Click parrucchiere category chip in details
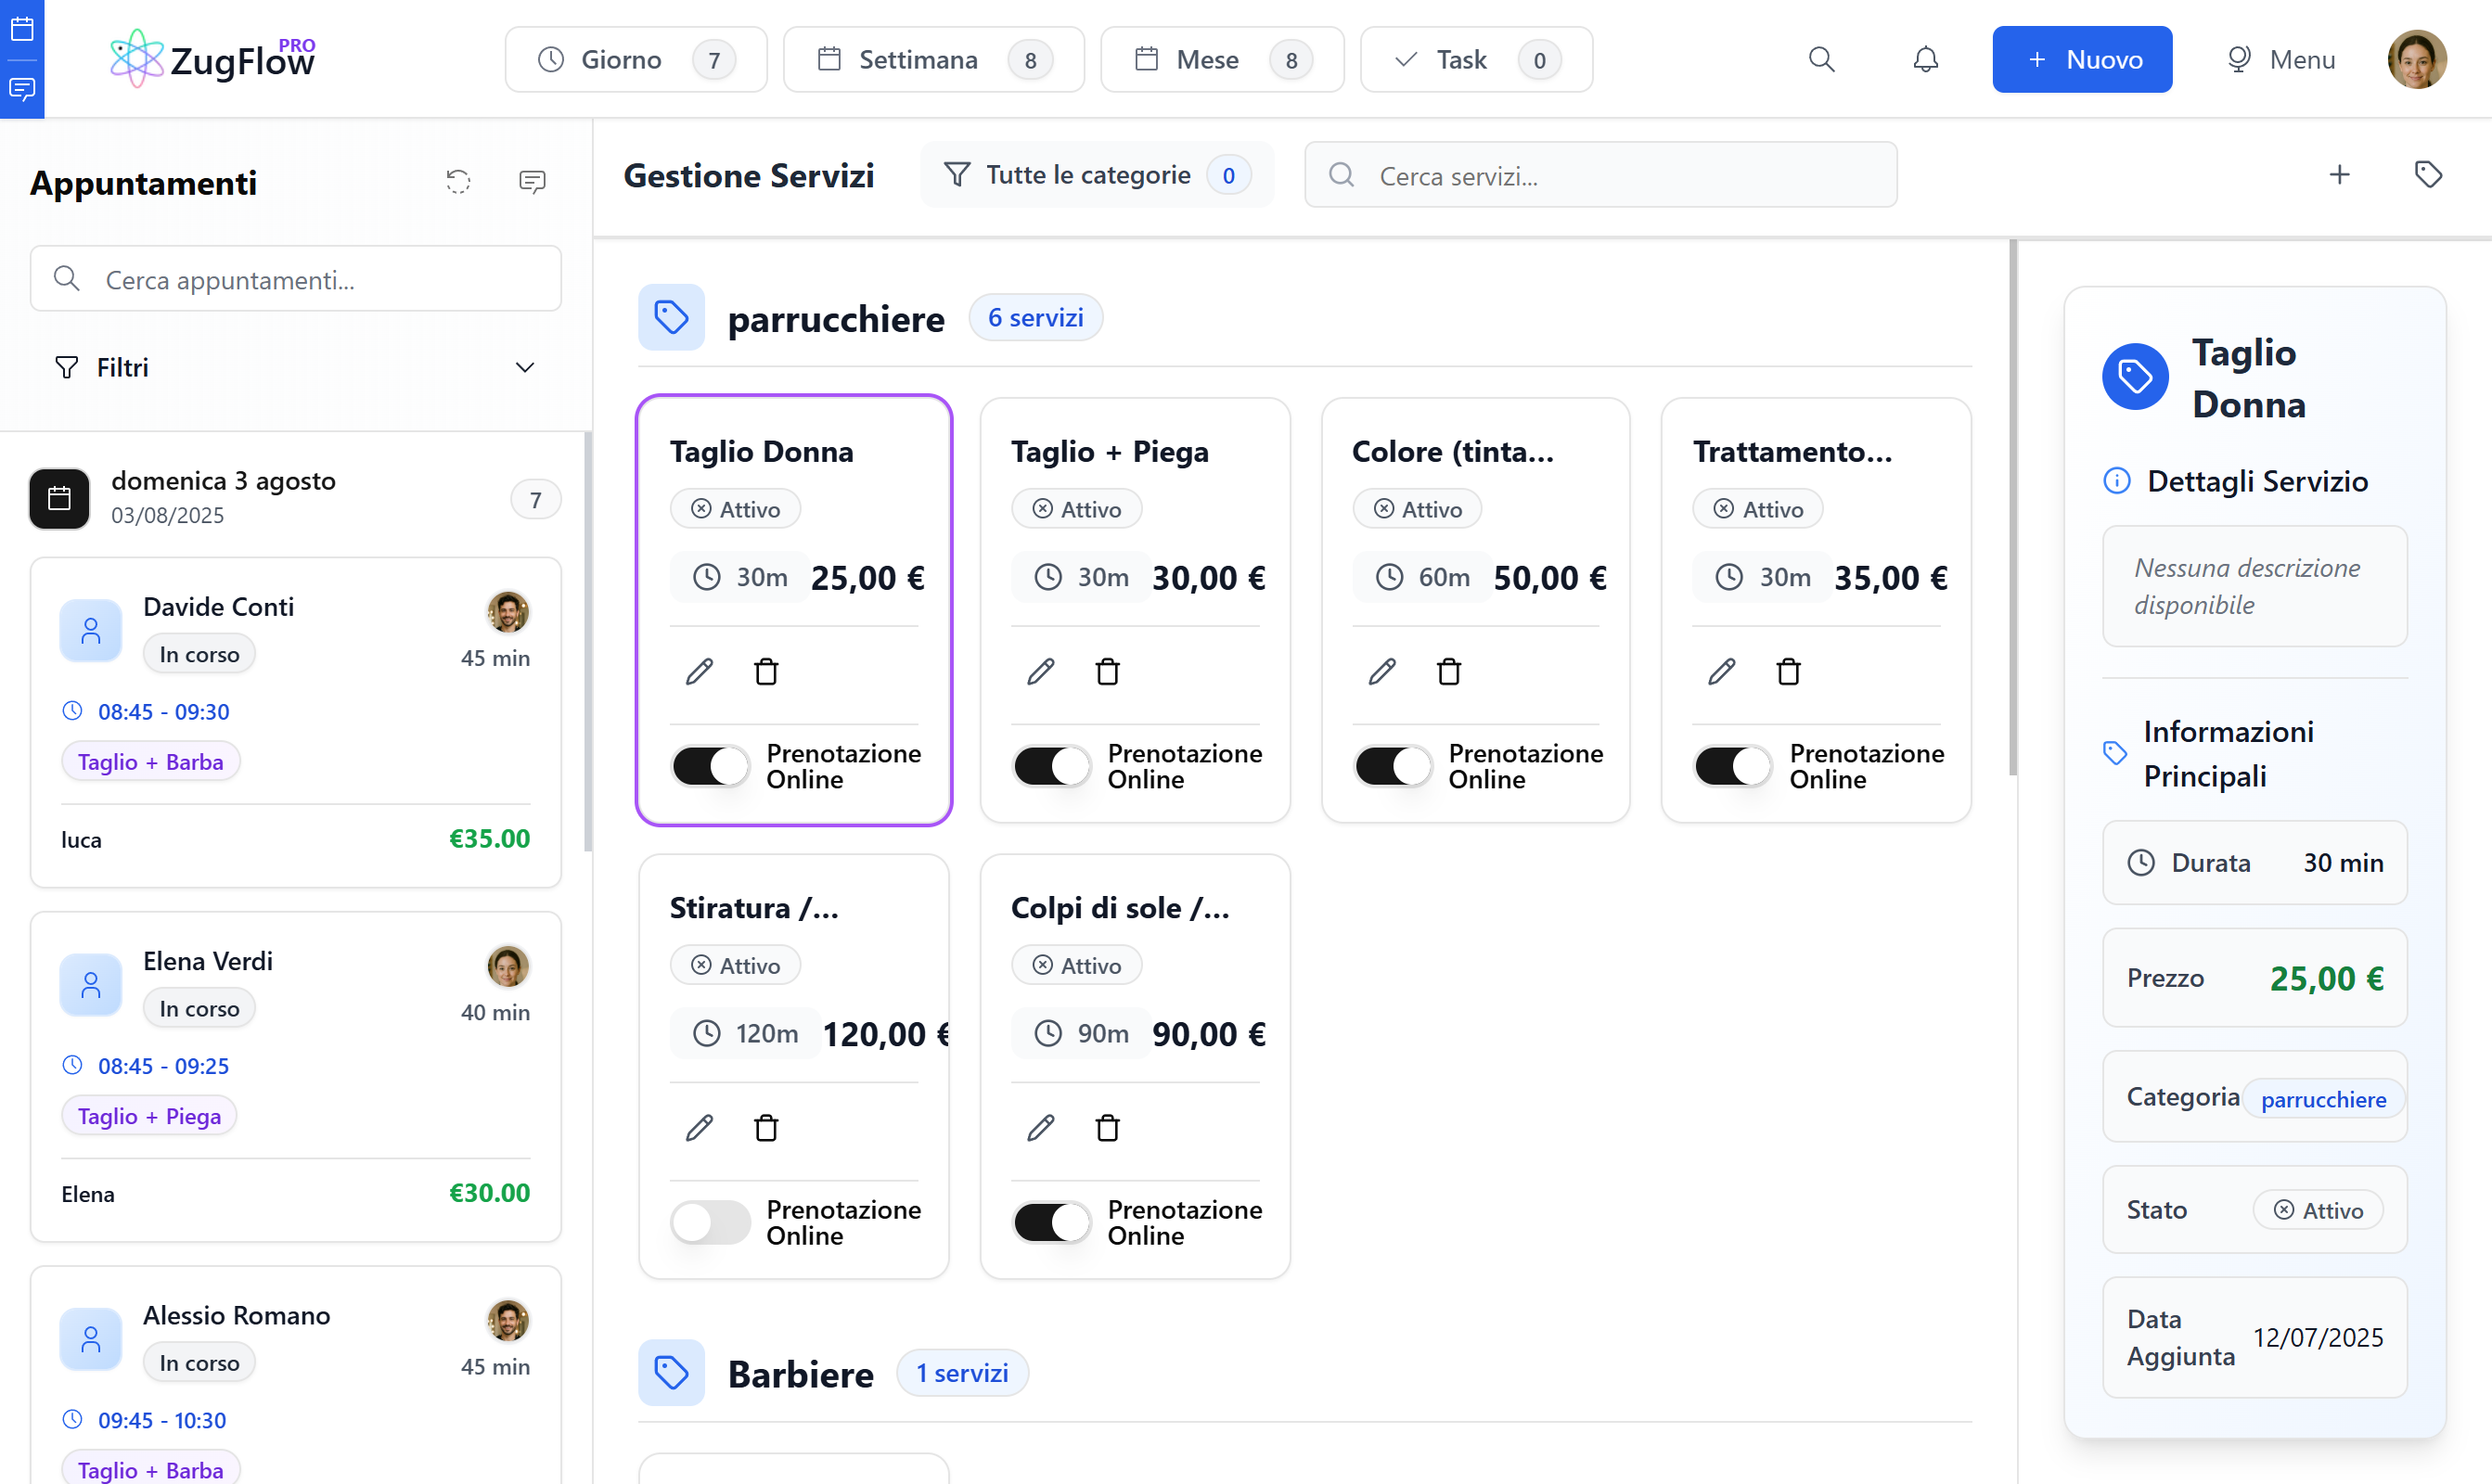This screenshot has height=1484, width=2492. 2323,1099
